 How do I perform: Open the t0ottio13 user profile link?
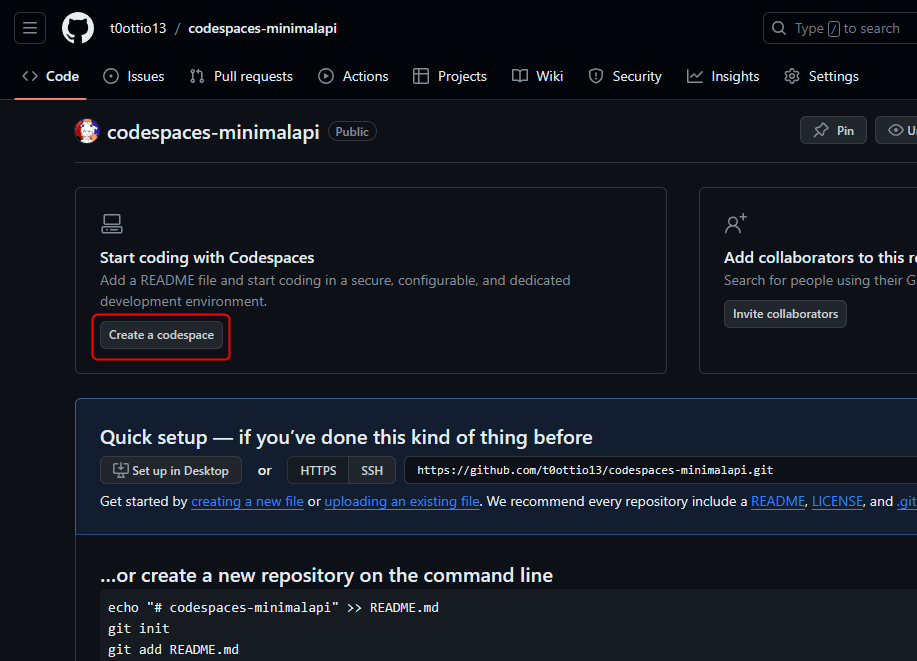point(138,28)
